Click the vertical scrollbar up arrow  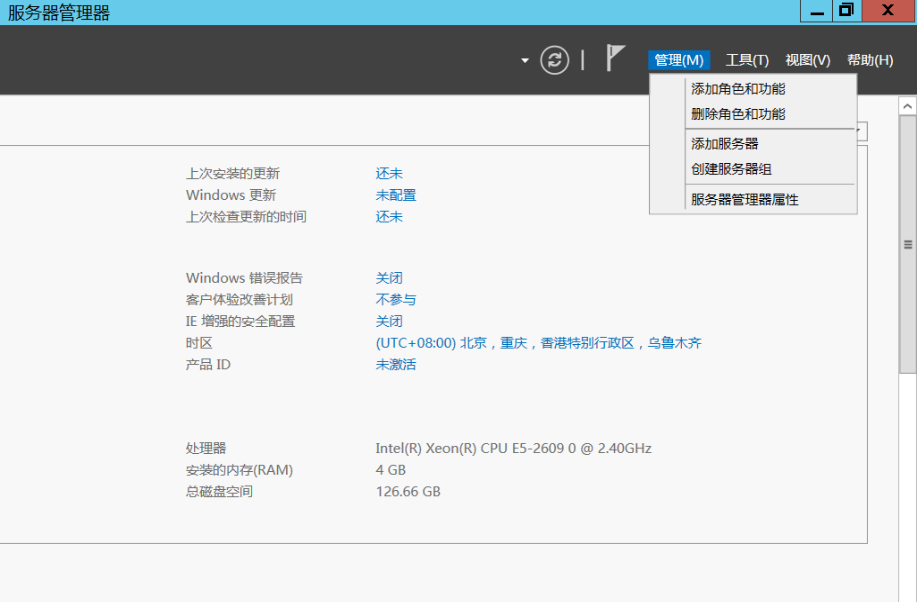(x=908, y=105)
